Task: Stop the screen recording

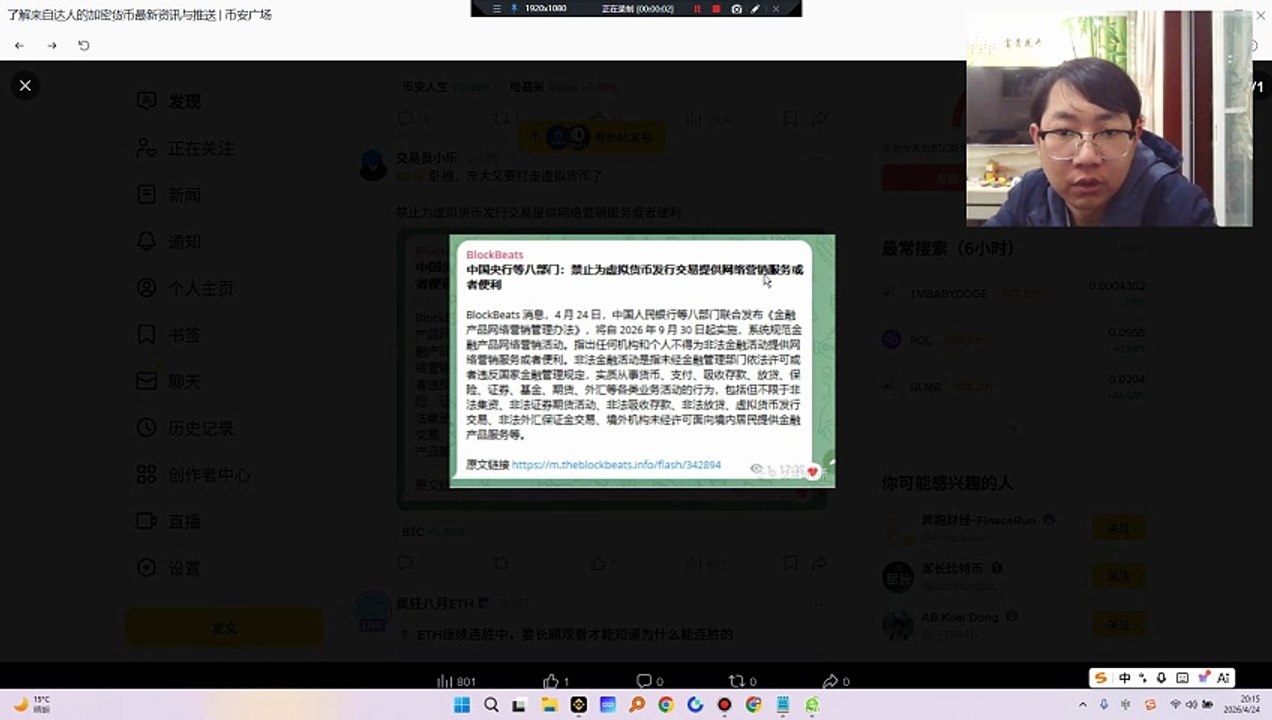Action: pyautogui.click(x=716, y=8)
